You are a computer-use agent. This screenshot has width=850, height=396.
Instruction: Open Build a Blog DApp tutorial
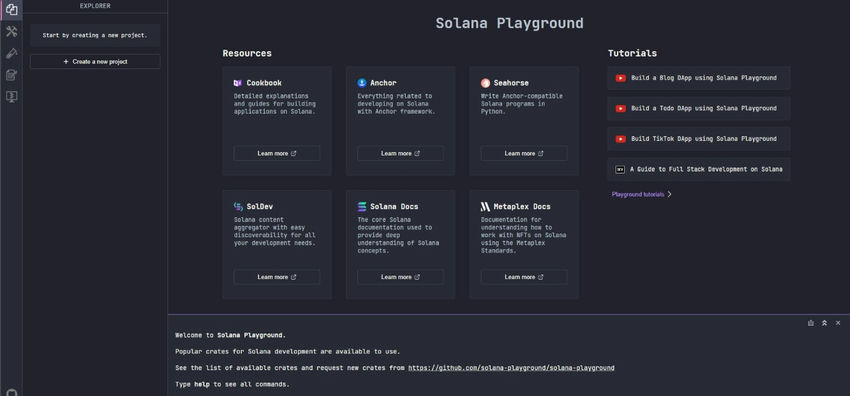[699, 78]
